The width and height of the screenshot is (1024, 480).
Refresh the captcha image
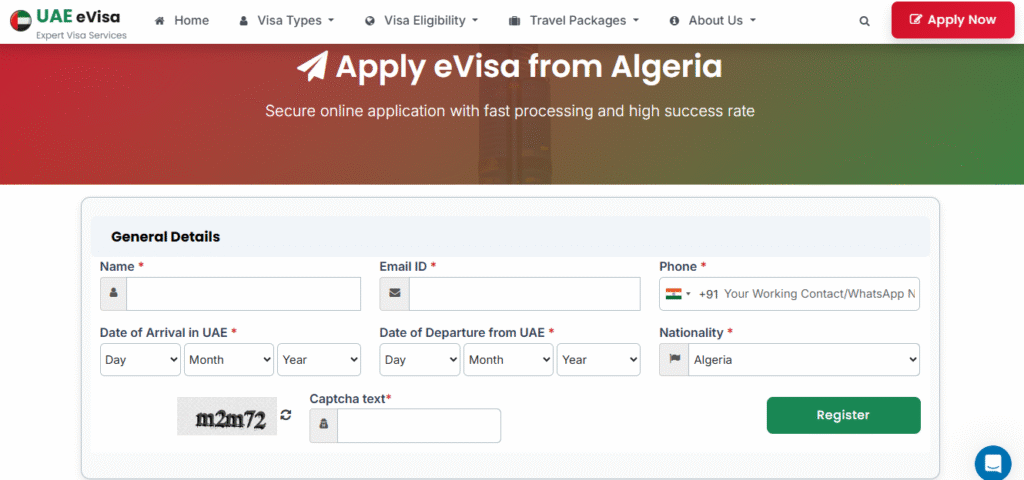click(286, 415)
